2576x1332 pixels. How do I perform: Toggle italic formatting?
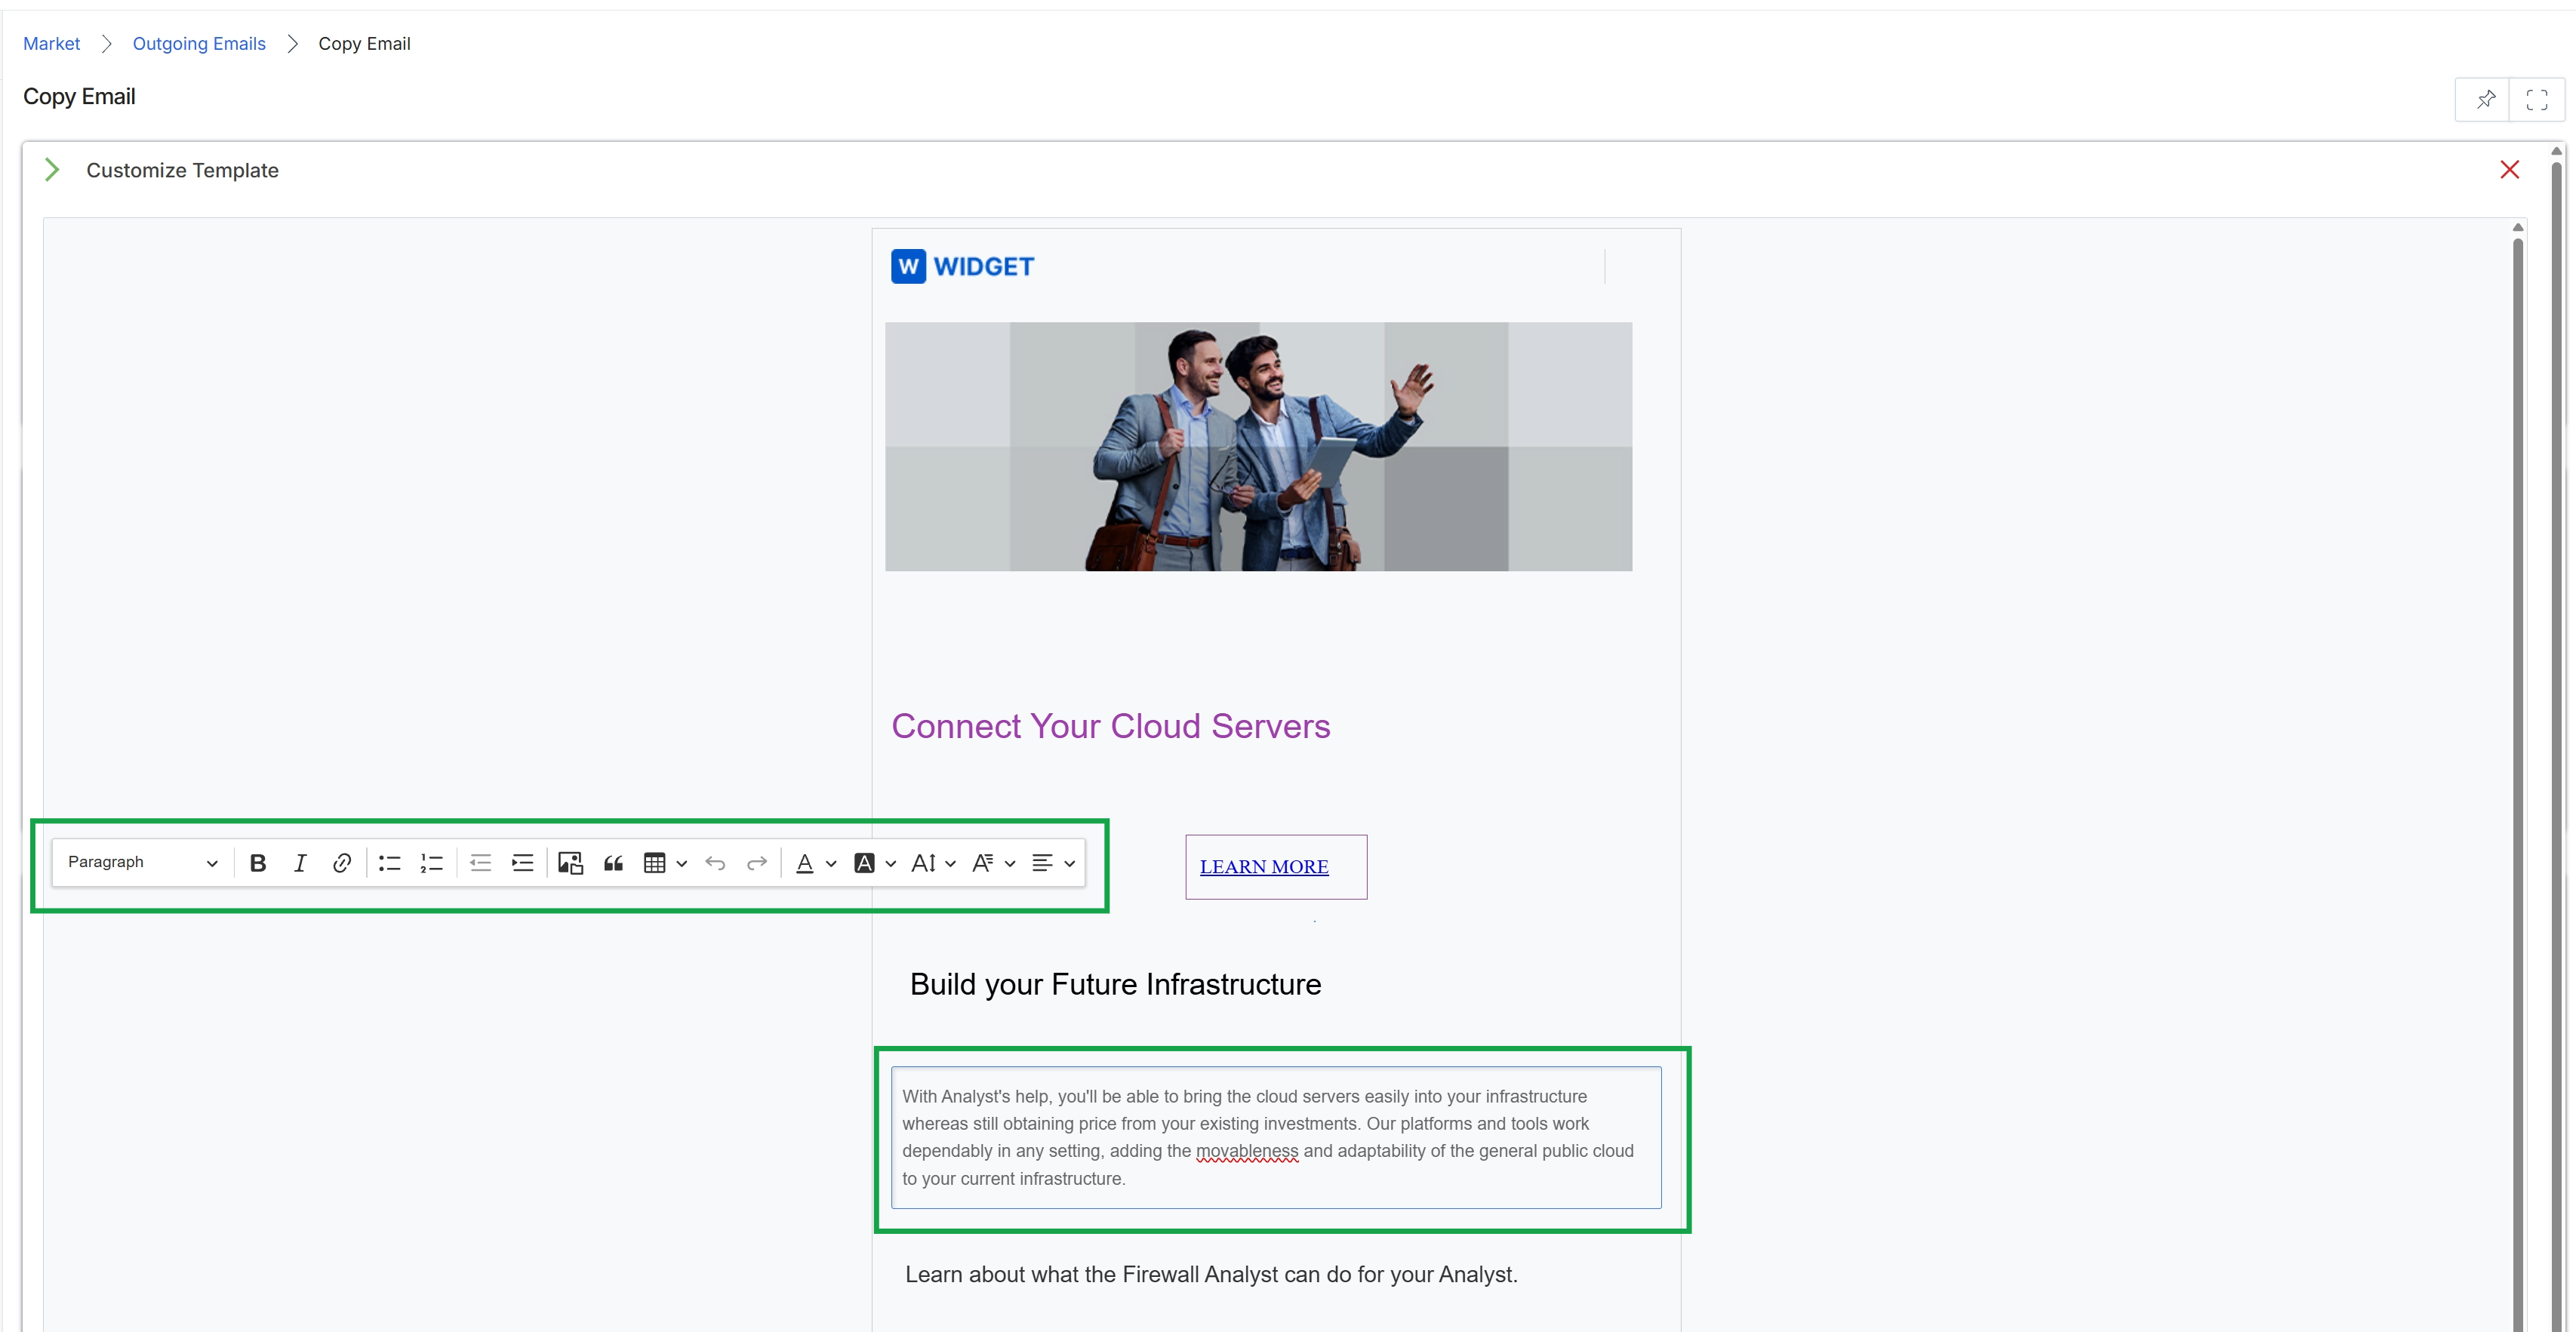(300, 863)
